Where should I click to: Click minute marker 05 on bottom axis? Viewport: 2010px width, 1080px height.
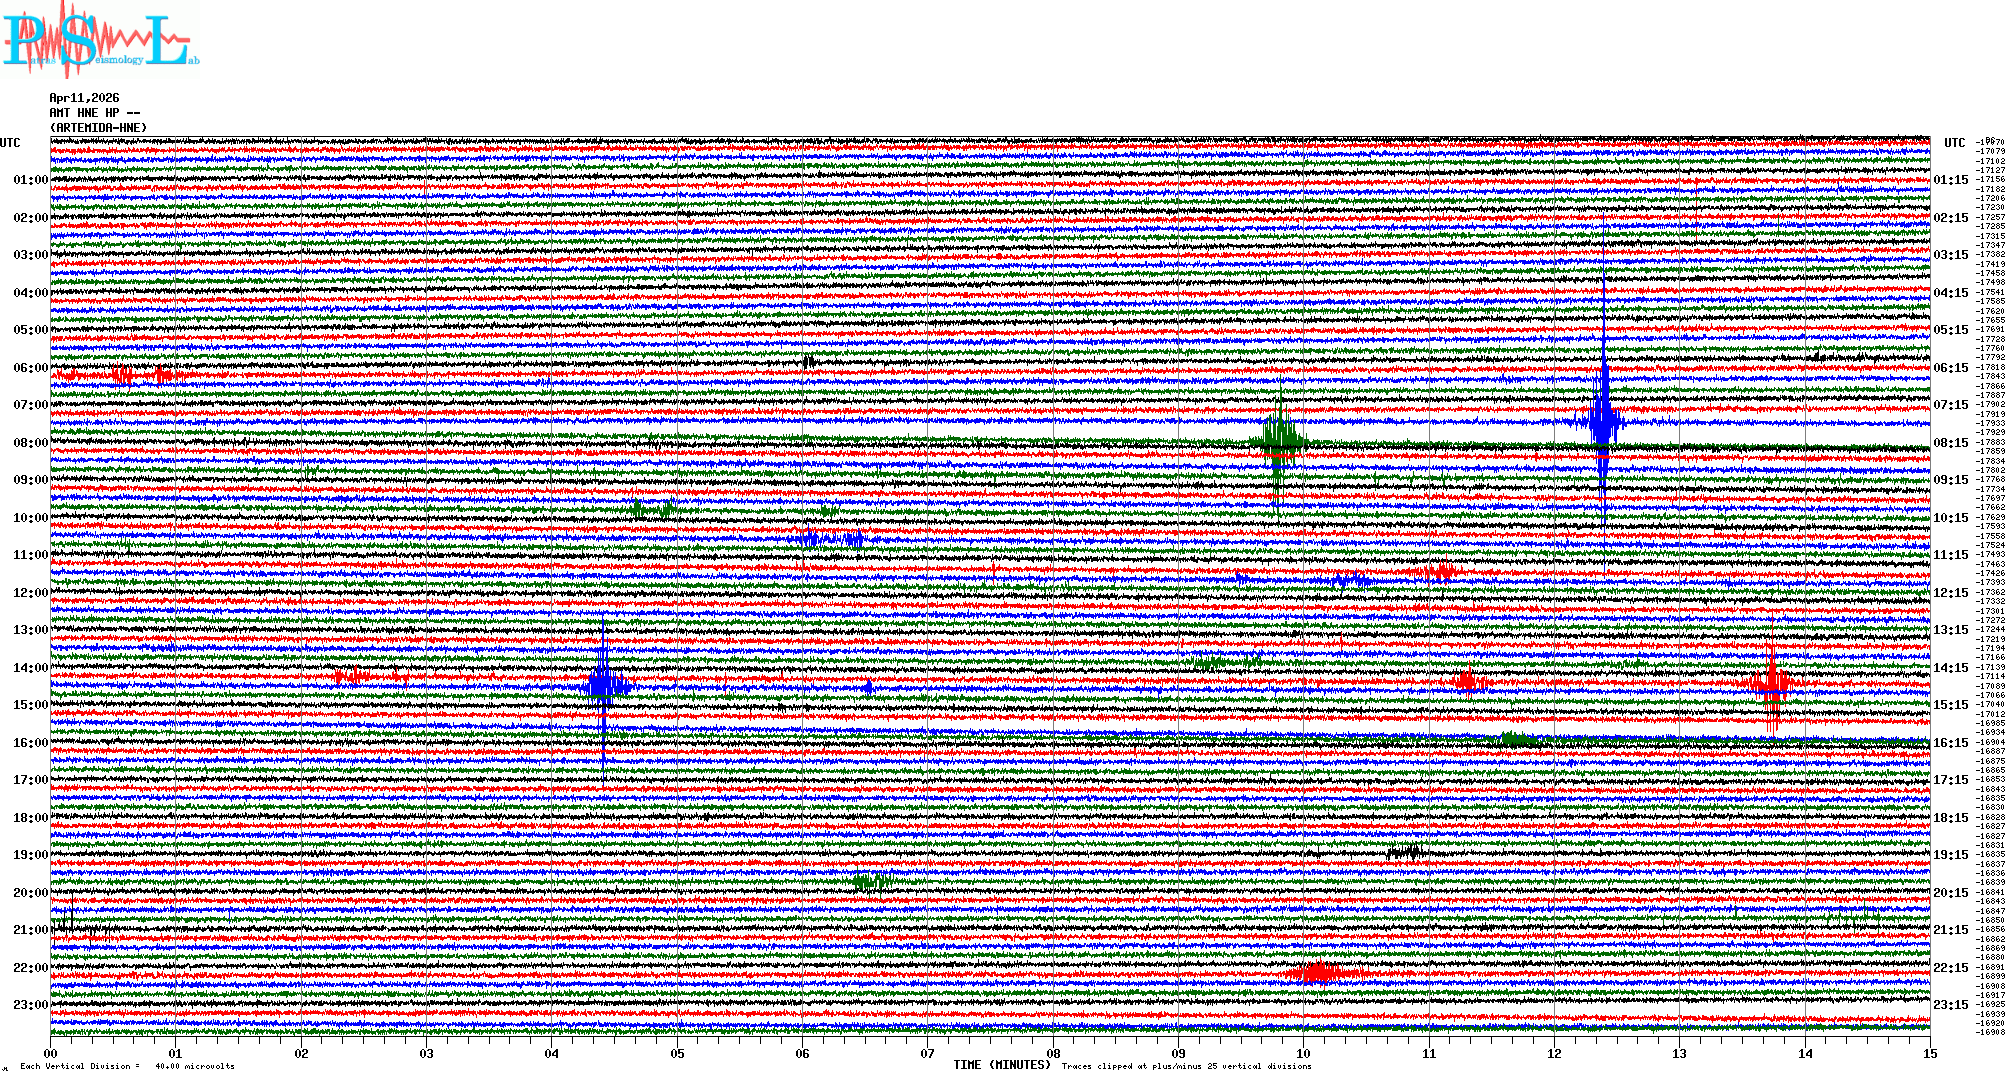click(677, 1054)
